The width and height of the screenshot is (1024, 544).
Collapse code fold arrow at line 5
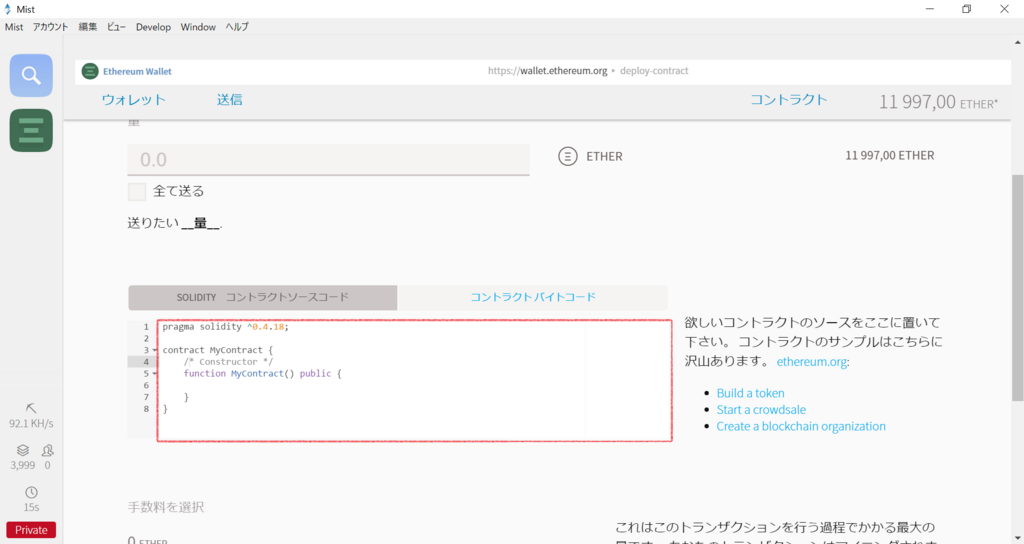pos(155,374)
